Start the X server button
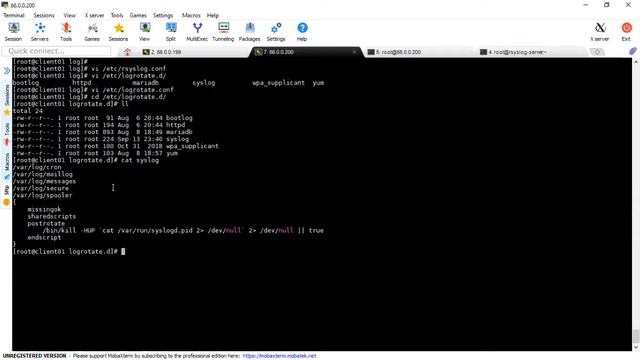This screenshot has width=640, height=360. pyautogui.click(x=600, y=32)
